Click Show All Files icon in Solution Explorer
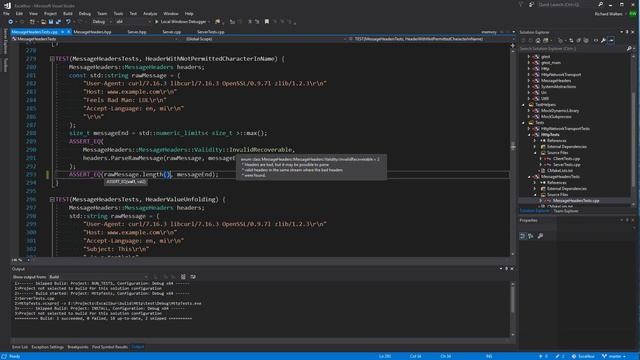Image resolution: width=640 pixels, height=360 pixels. (586, 40)
